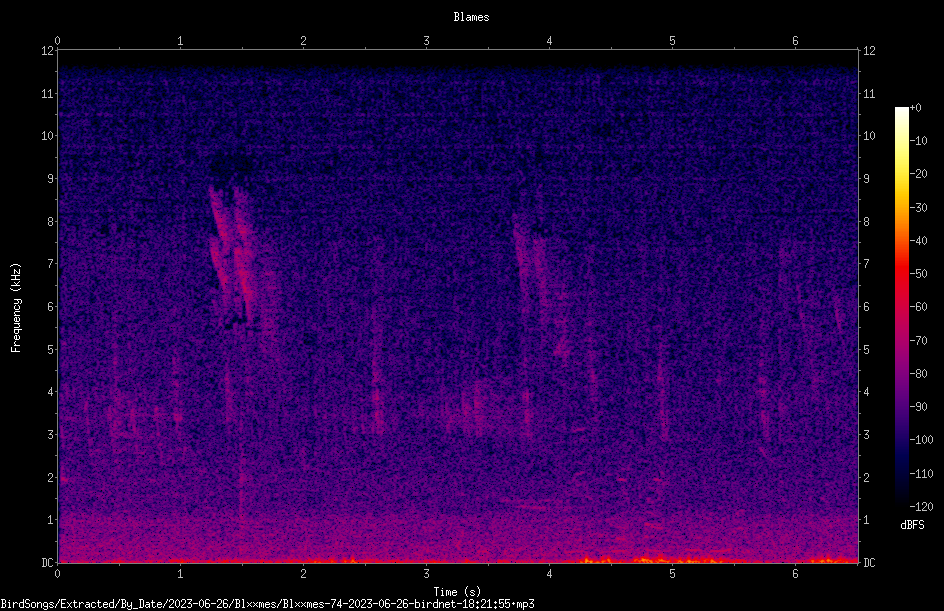Select the BirdSongs file path text at bottom
Screen dimensions: 944x611
click(x=267, y=604)
